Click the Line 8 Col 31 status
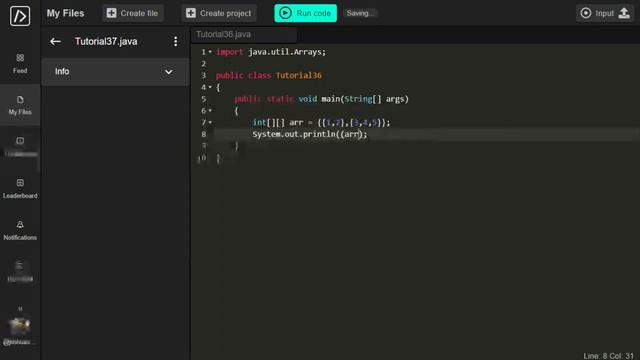 click(x=608, y=356)
